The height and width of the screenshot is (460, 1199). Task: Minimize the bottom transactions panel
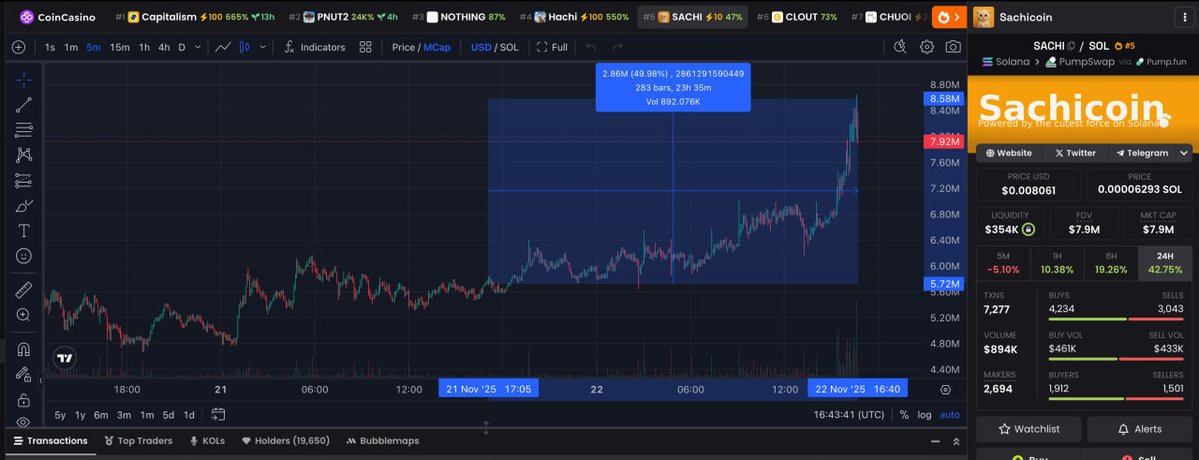coord(935,442)
